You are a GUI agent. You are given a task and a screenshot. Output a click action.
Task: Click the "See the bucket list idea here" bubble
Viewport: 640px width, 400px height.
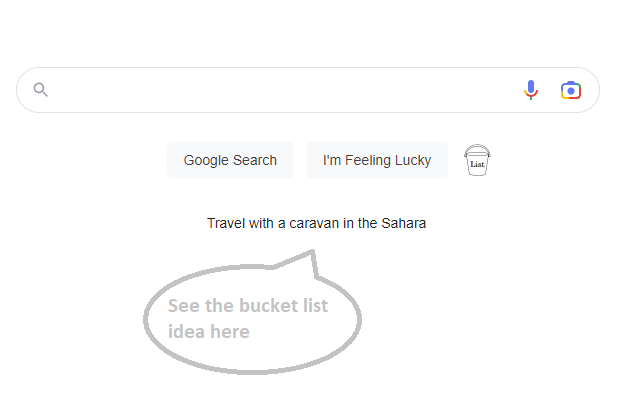click(x=252, y=319)
